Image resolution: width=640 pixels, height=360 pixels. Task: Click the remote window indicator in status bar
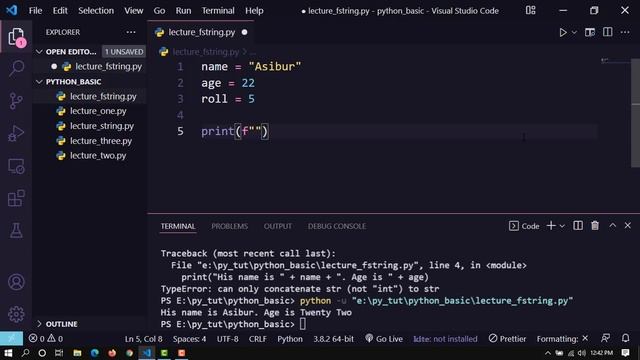pos(11,338)
